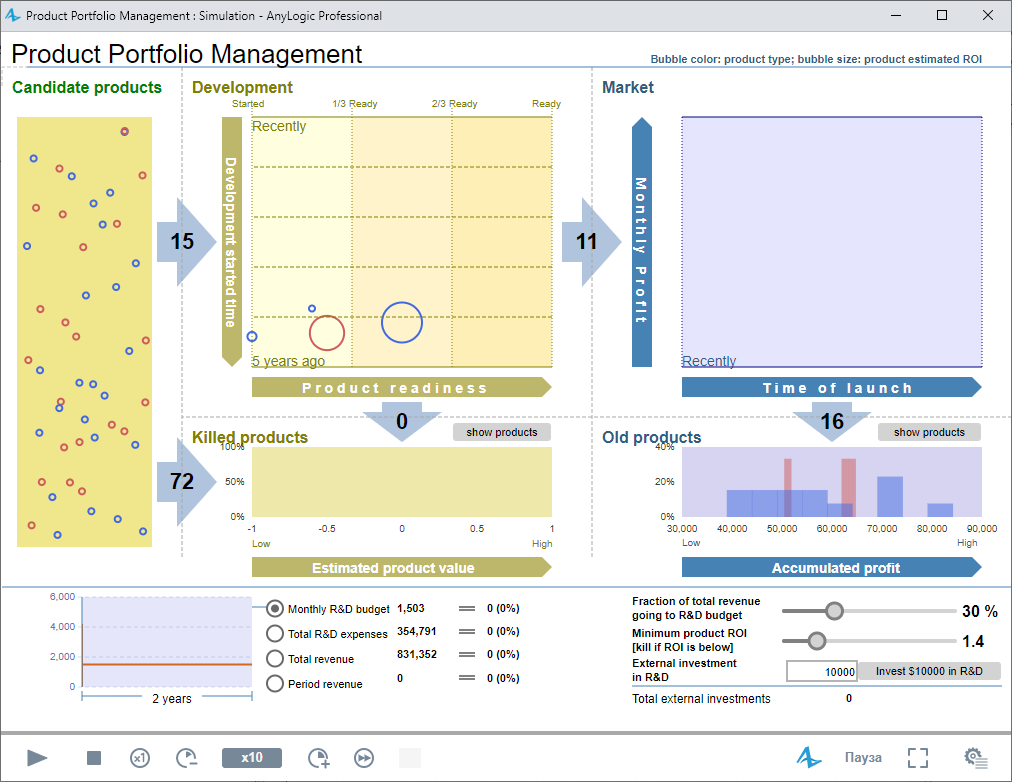Start the simulation with the play button
The width and height of the screenshot is (1012, 782).
click(x=37, y=757)
